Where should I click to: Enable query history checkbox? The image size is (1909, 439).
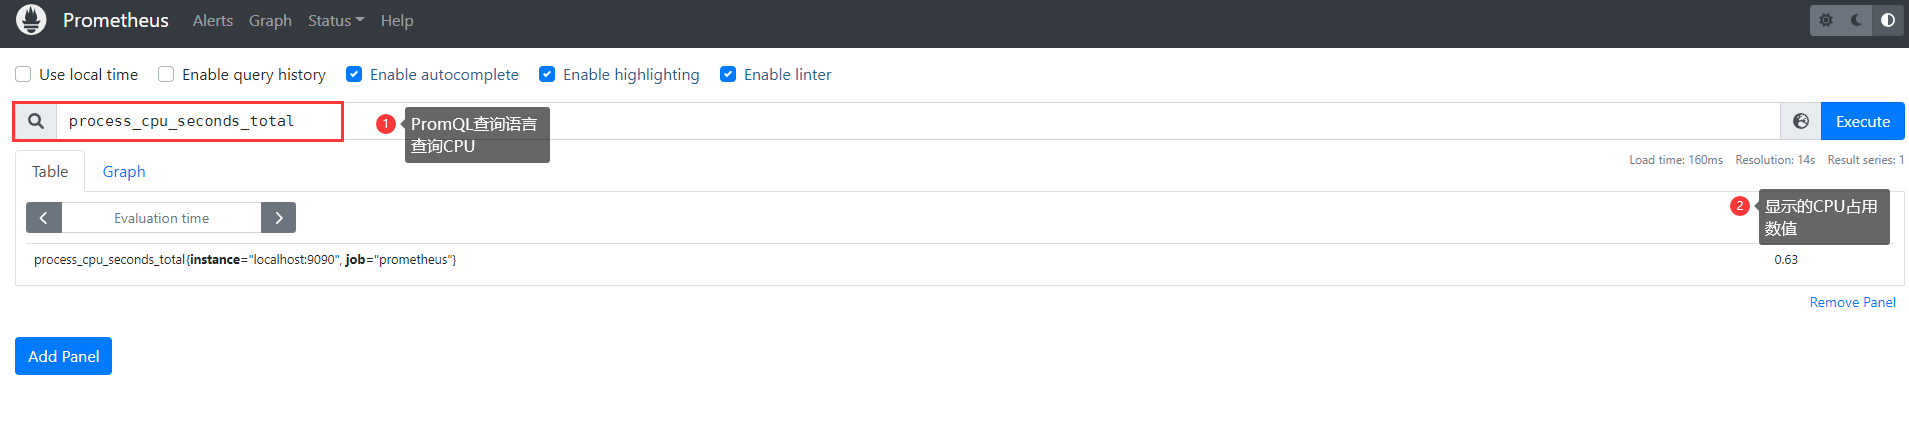pos(166,74)
